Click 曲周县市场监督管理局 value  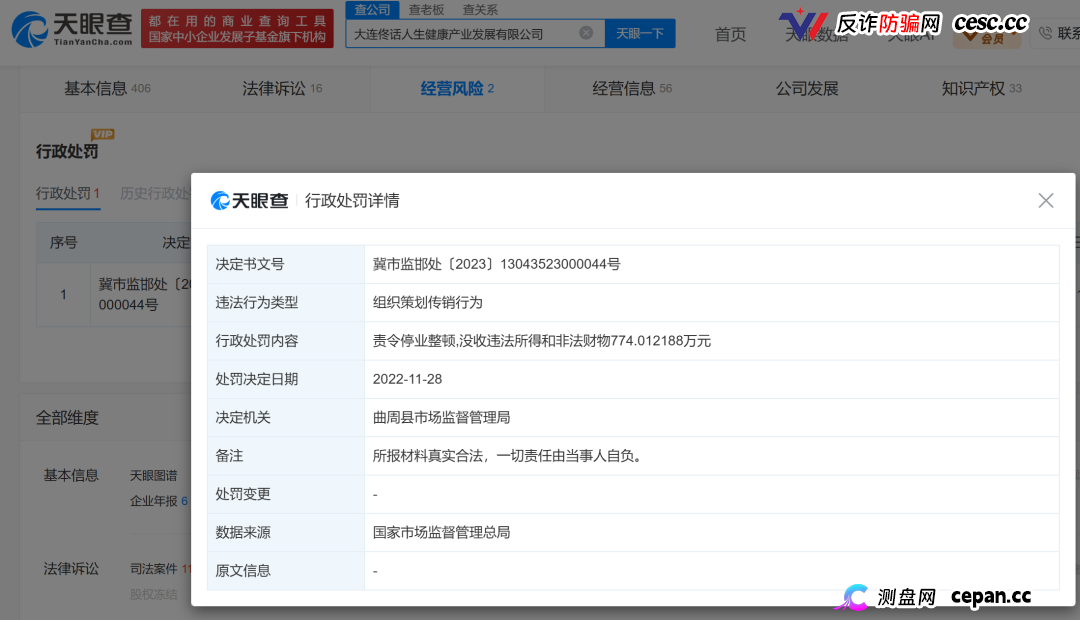point(442,417)
